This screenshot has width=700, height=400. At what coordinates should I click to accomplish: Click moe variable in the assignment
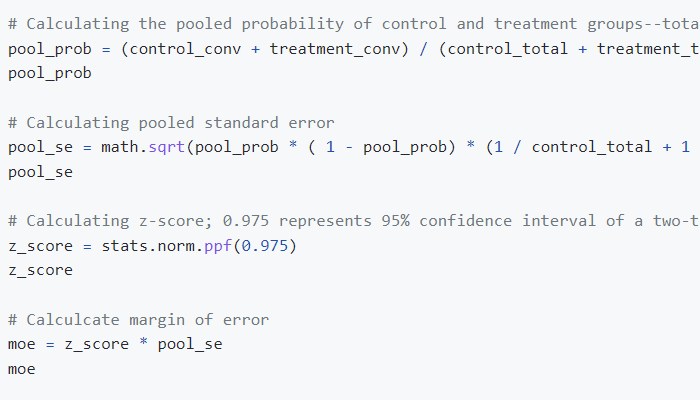[21, 344]
